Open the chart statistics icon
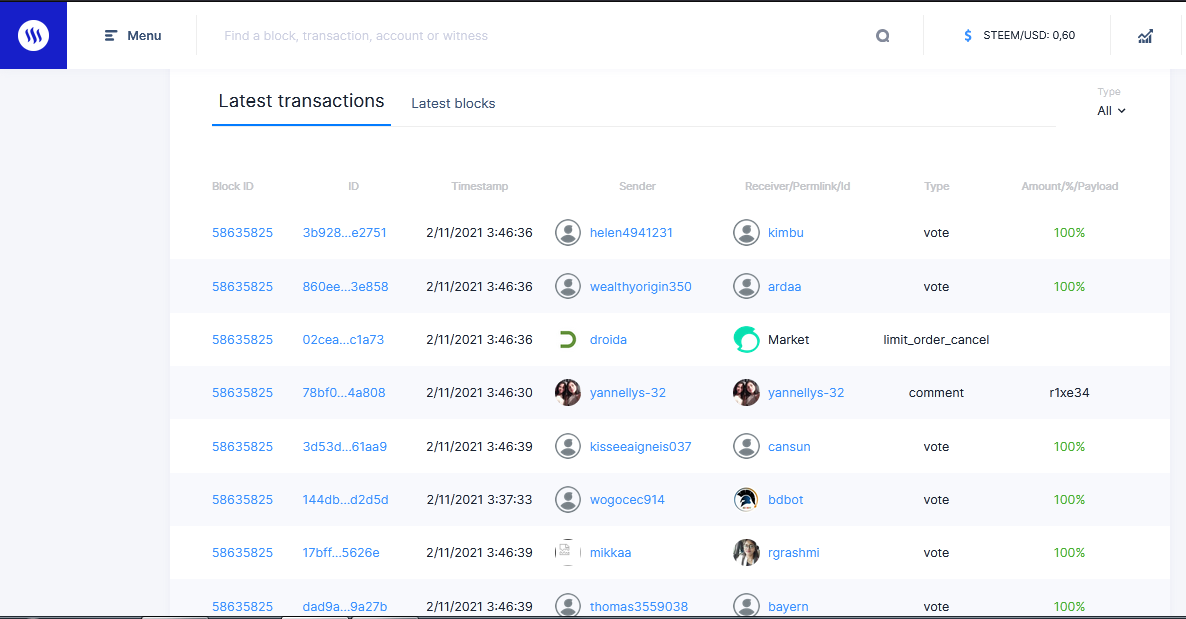The image size is (1186, 619). [x=1145, y=36]
